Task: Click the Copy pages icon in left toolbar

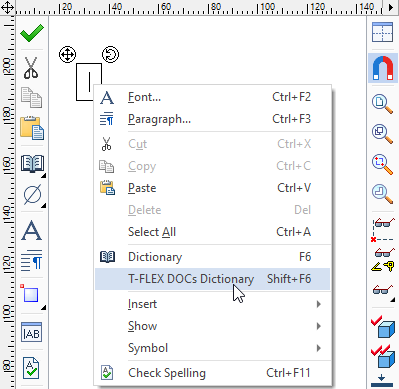Action: [x=32, y=97]
